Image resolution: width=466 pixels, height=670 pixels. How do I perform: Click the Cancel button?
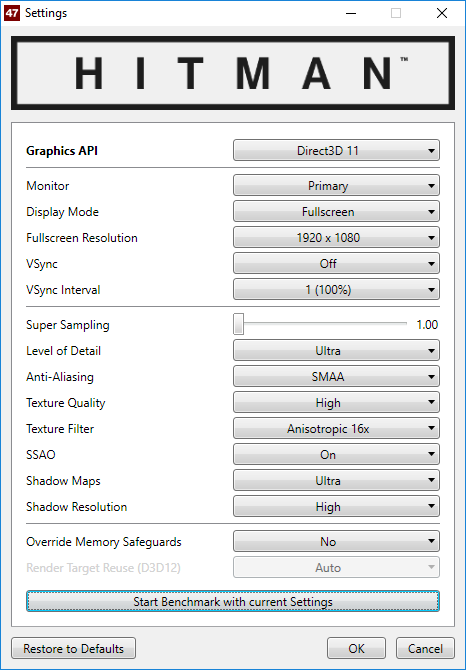point(425,649)
